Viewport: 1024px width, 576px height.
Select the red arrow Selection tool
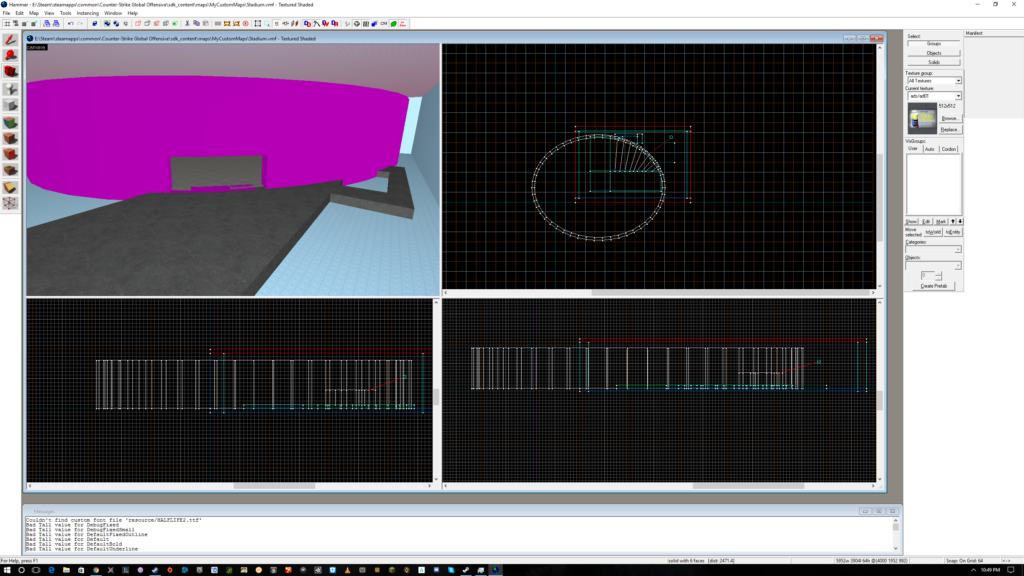pyautogui.click(x=10, y=40)
